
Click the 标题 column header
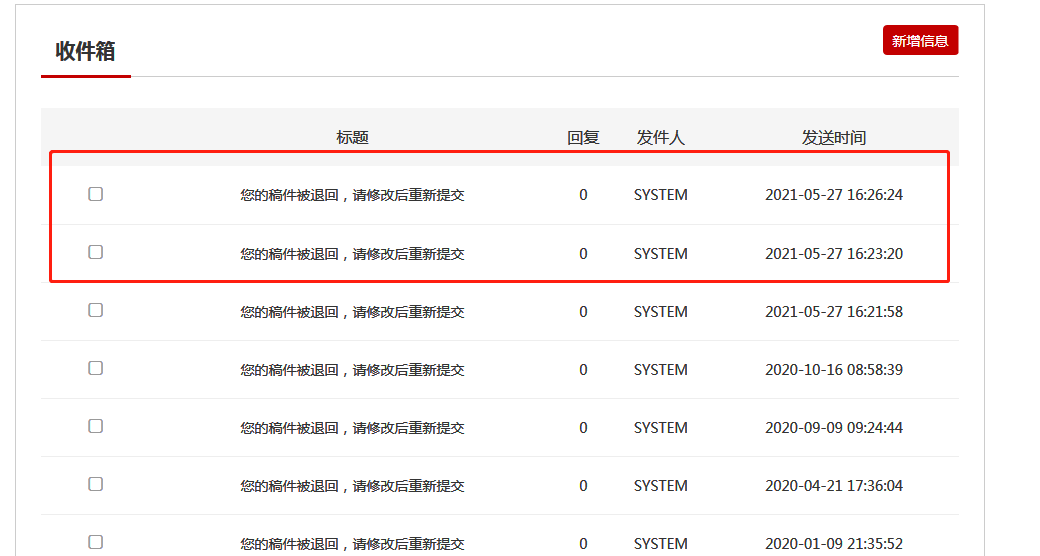tap(352, 138)
